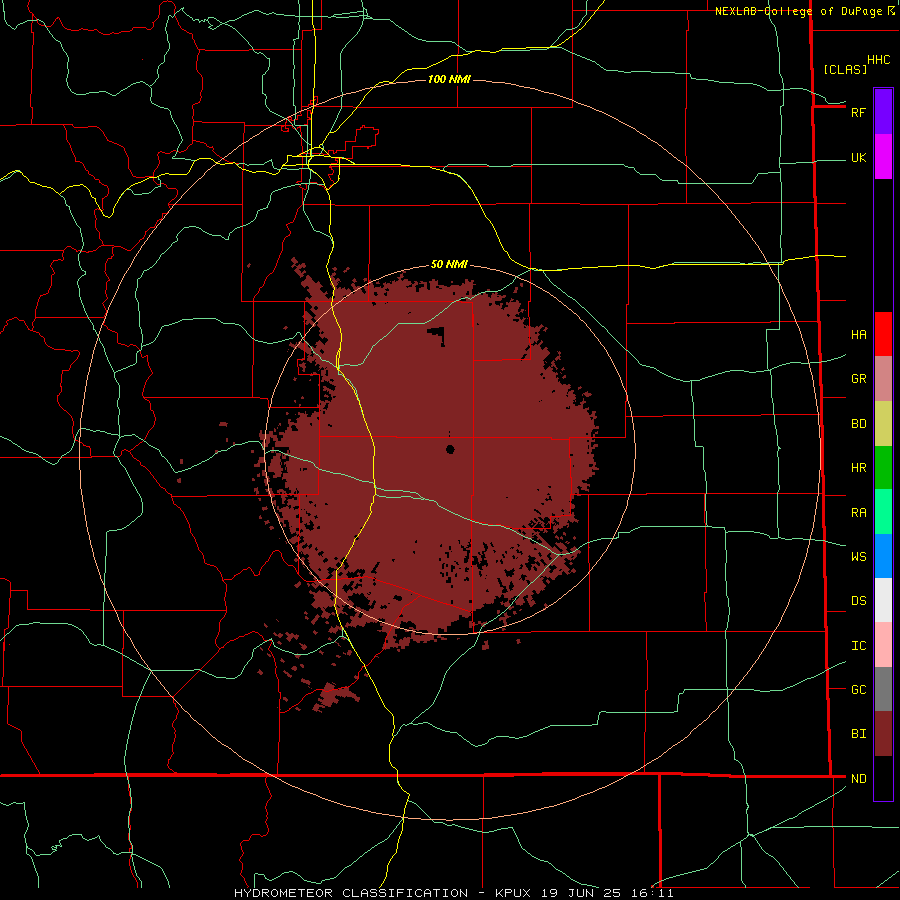Click the 19 JUN 25 date text
This screenshot has height=900, width=900.
pyautogui.click(x=582, y=893)
